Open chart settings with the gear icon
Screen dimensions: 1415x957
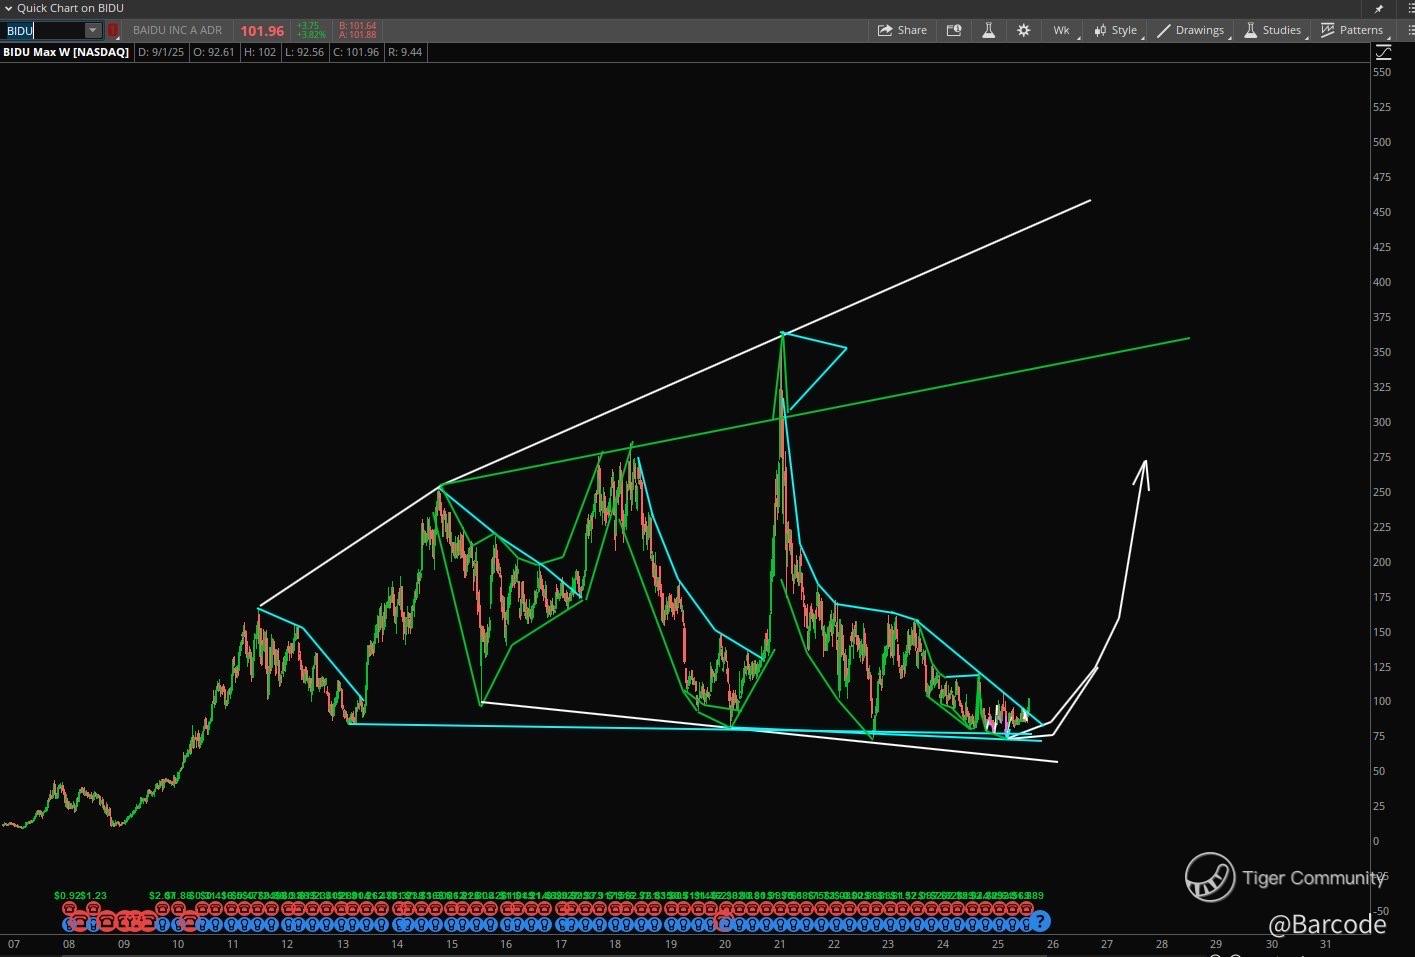point(1023,30)
